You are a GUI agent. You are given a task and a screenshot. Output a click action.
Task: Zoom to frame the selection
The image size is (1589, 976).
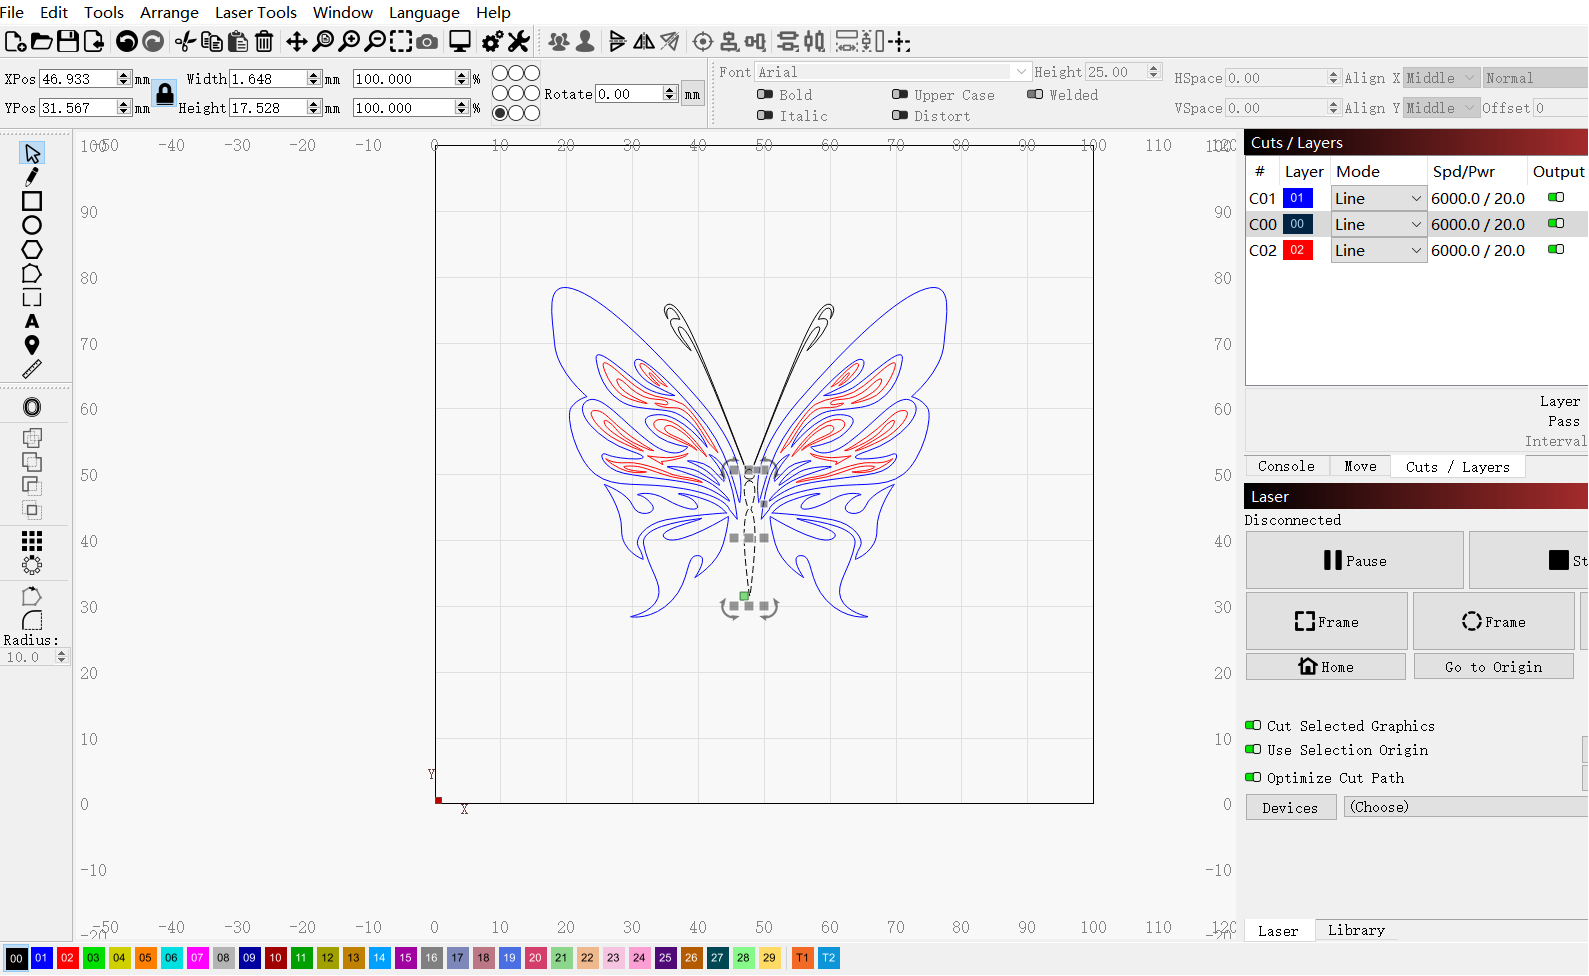[x=401, y=42]
